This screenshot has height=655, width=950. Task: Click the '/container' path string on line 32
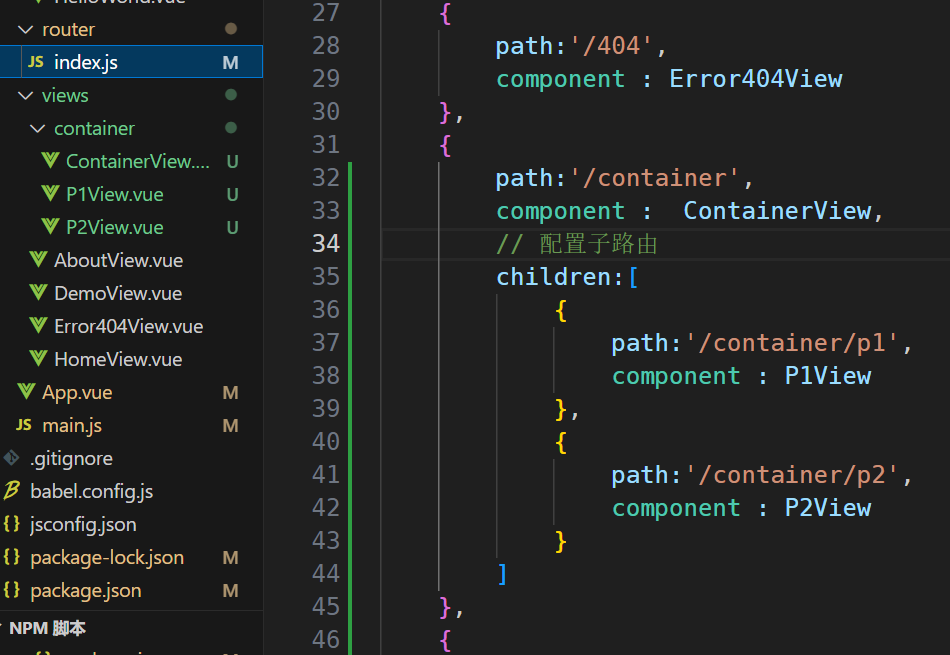point(654,178)
